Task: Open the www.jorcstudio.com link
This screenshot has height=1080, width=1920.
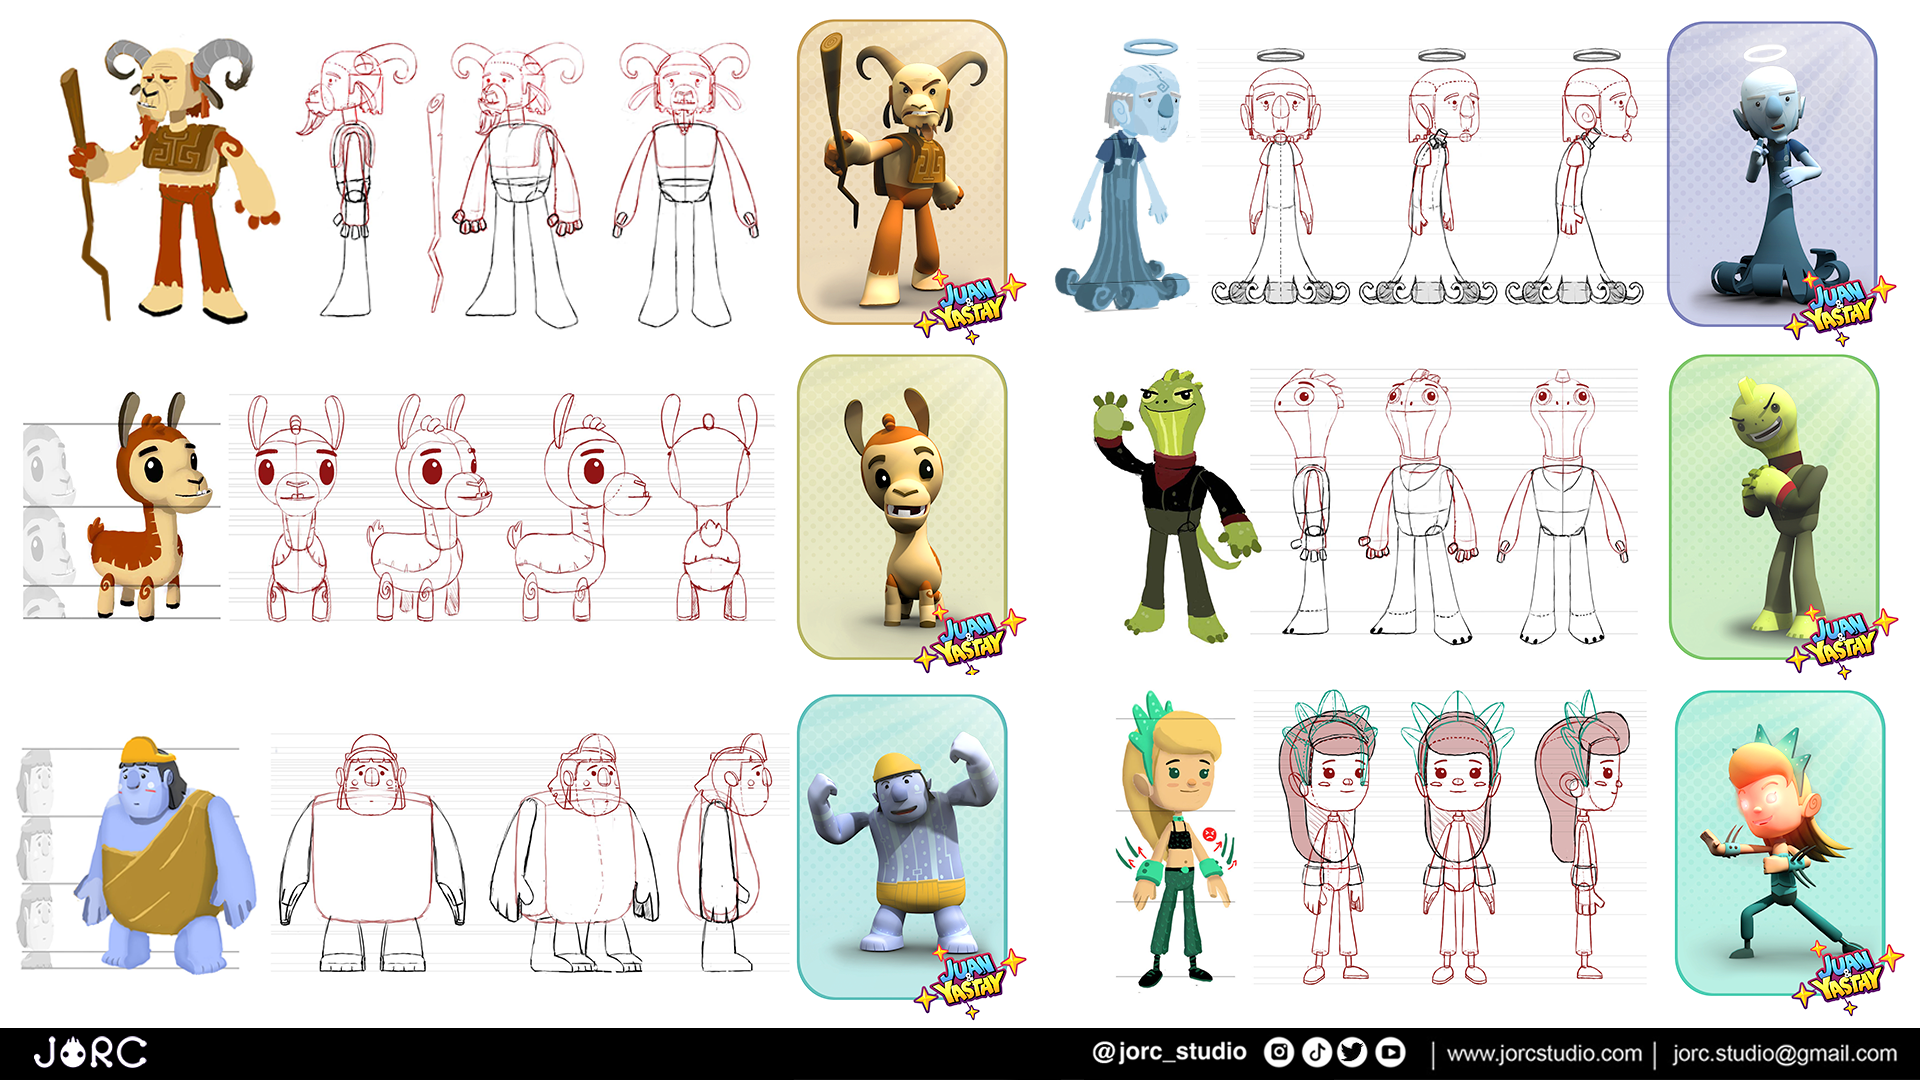Action: [x=1544, y=1053]
